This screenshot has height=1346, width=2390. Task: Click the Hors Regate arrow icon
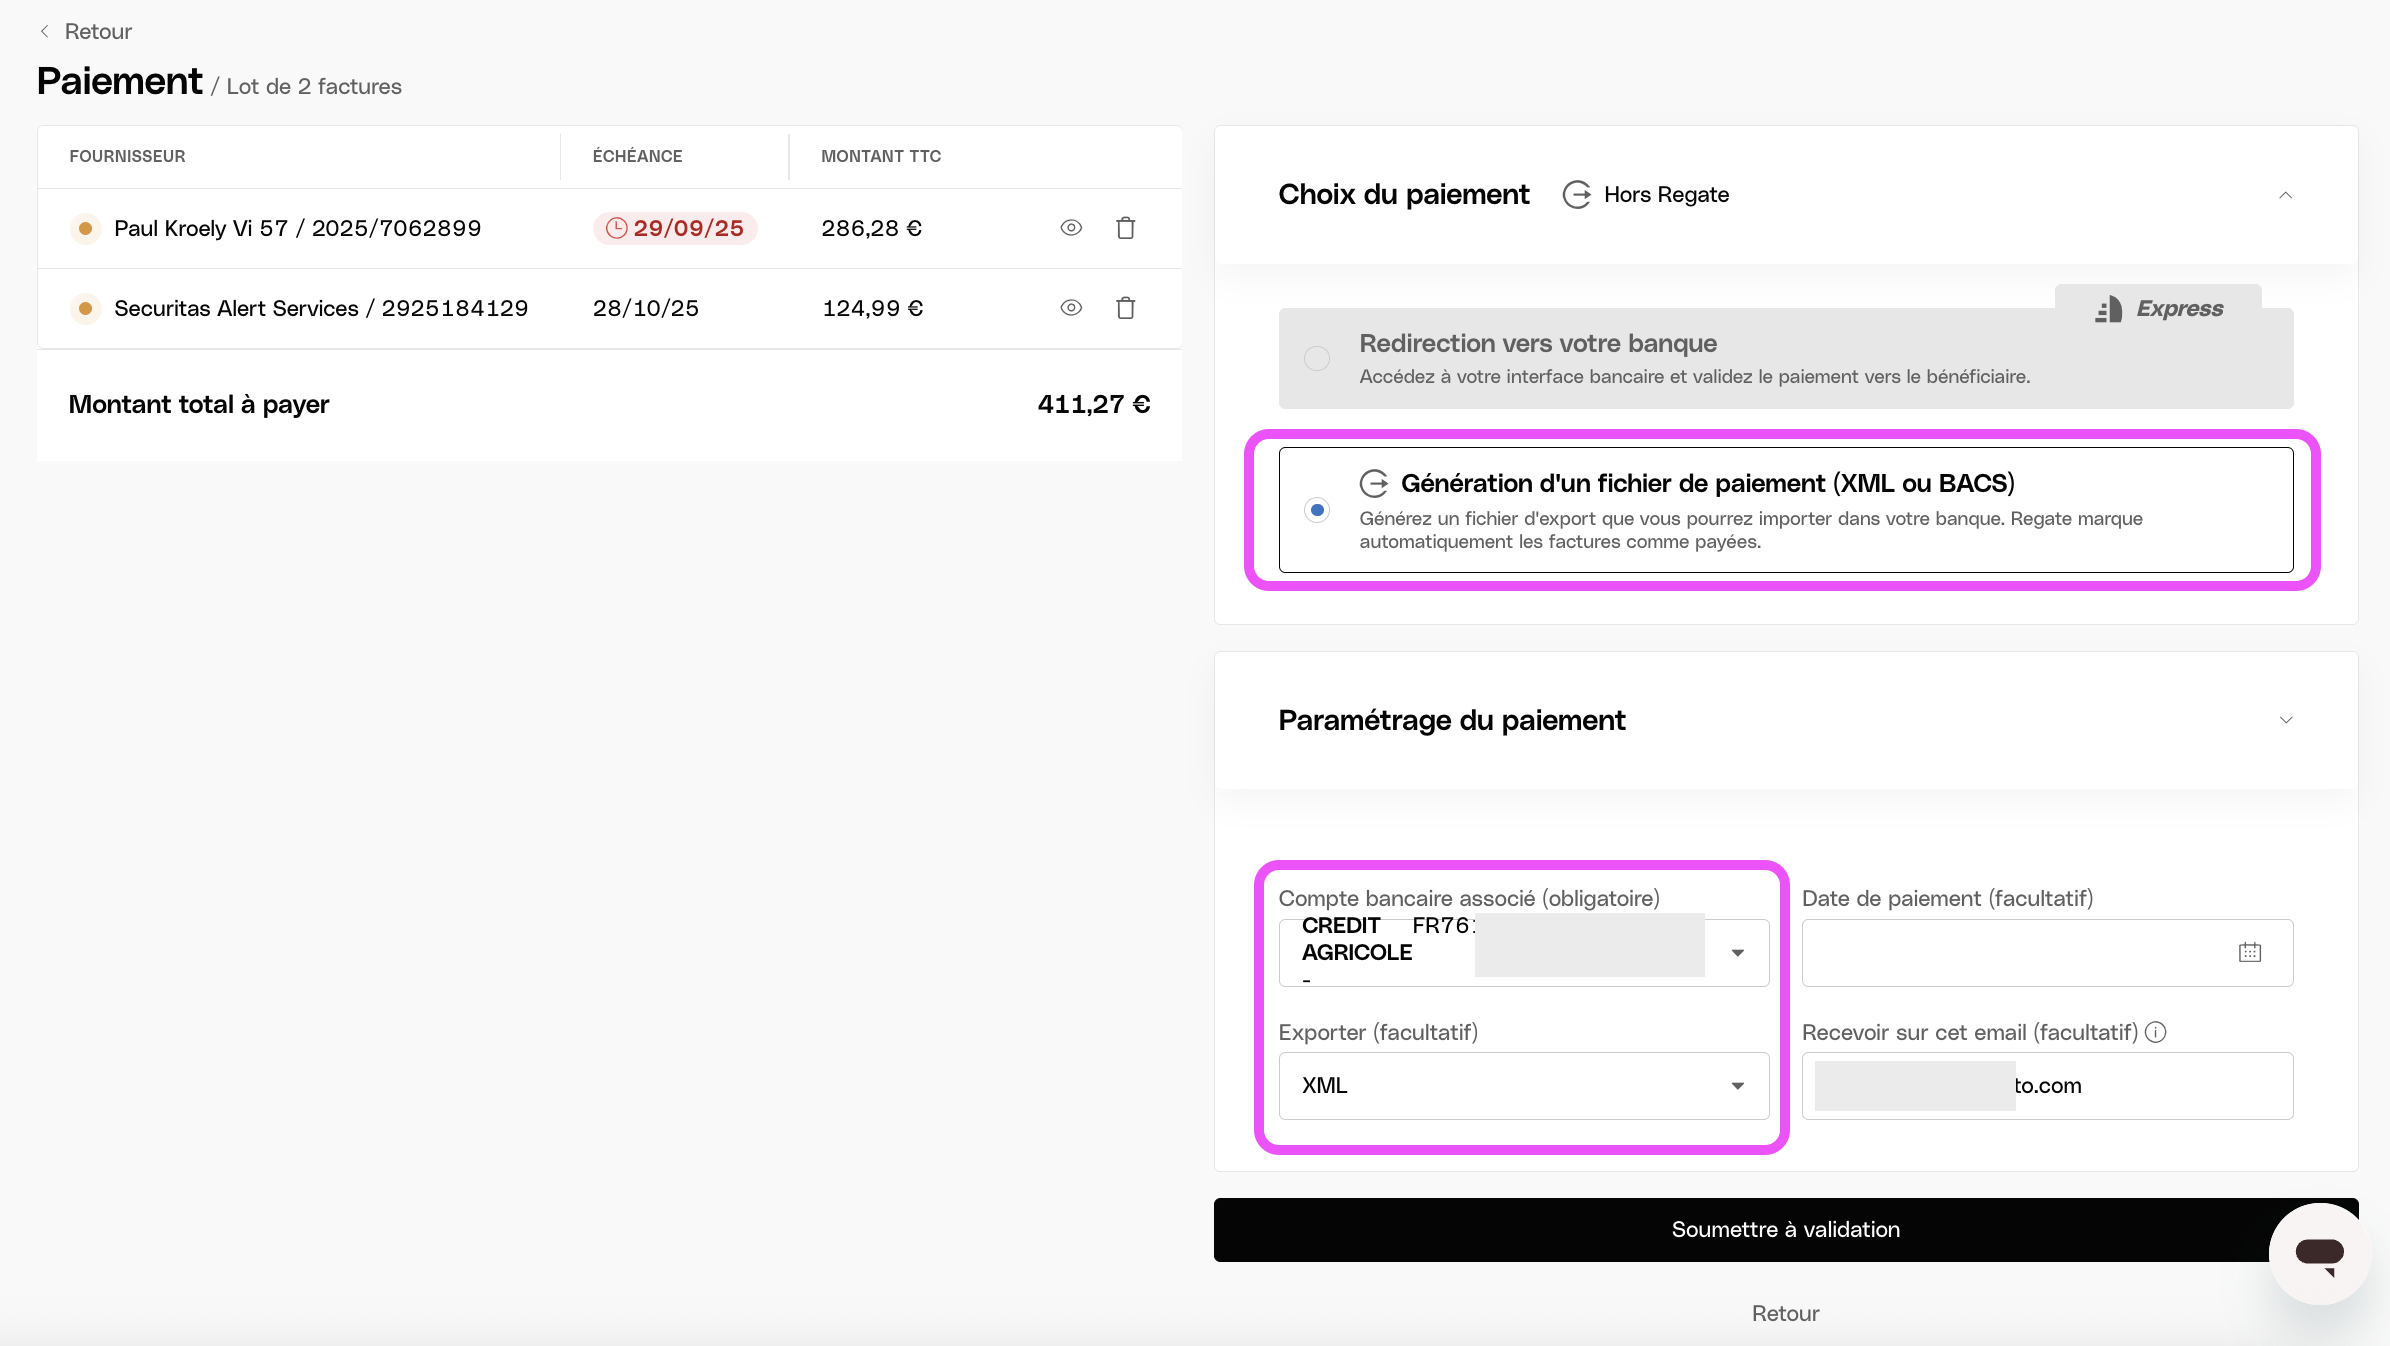click(x=1577, y=194)
